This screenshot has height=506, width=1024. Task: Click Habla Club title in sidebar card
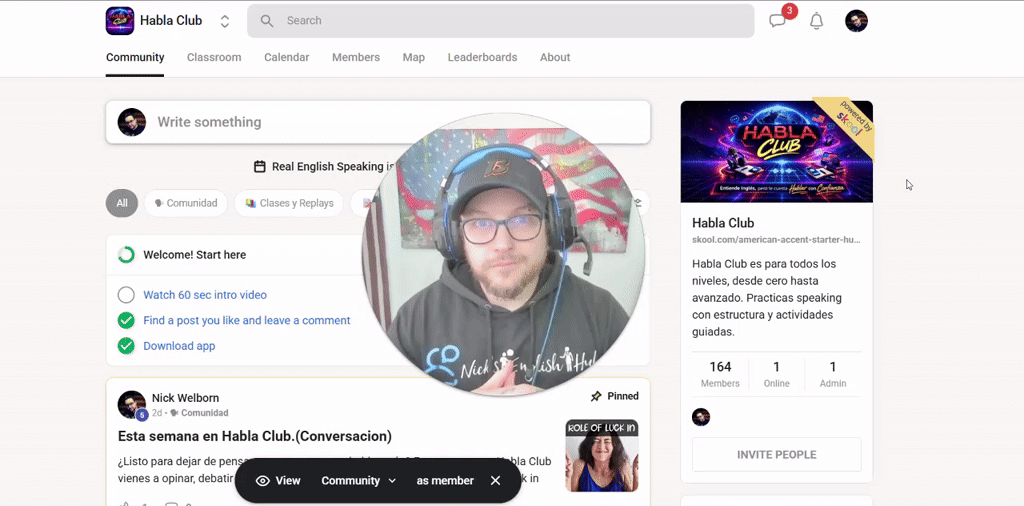[723, 223]
